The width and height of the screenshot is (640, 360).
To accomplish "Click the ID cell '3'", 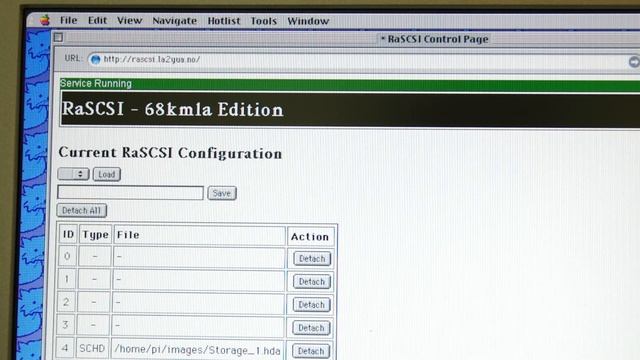I will [66, 325].
